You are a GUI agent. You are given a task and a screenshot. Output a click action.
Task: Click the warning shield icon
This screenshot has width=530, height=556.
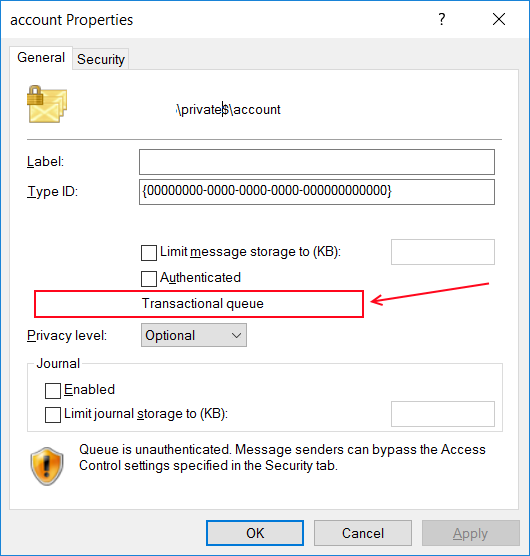(47, 466)
